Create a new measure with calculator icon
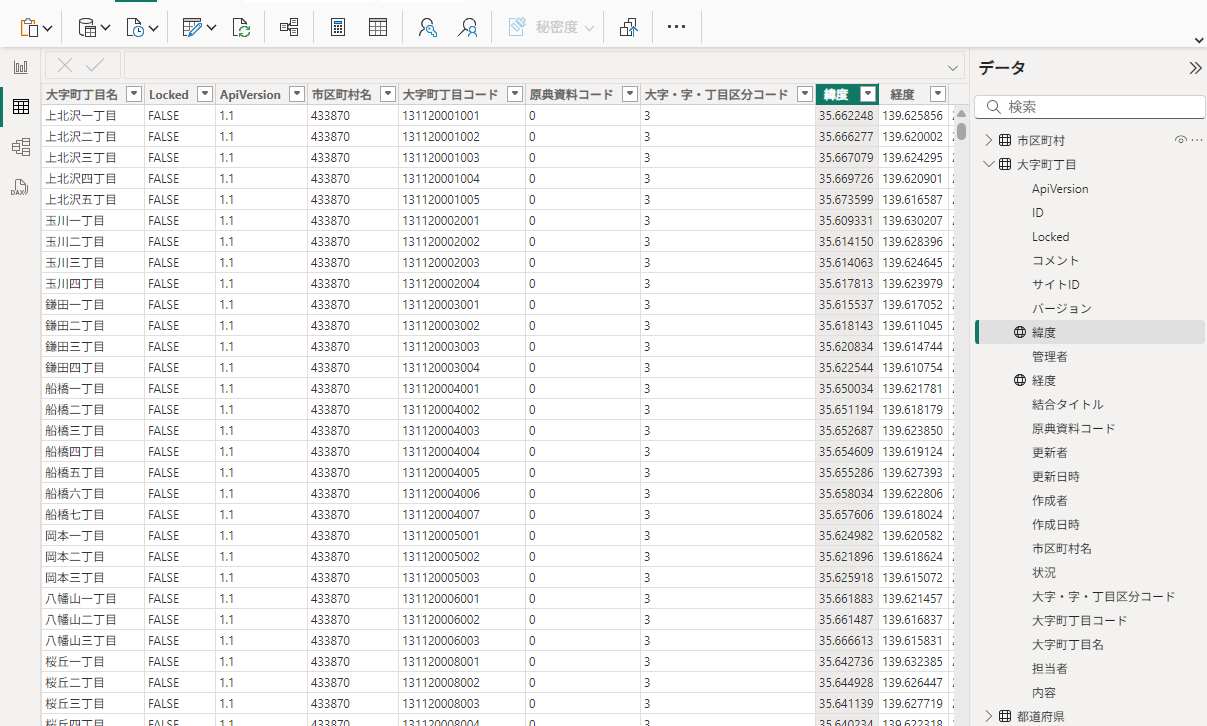This screenshot has height=726, width=1207. pyautogui.click(x=338, y=27)
